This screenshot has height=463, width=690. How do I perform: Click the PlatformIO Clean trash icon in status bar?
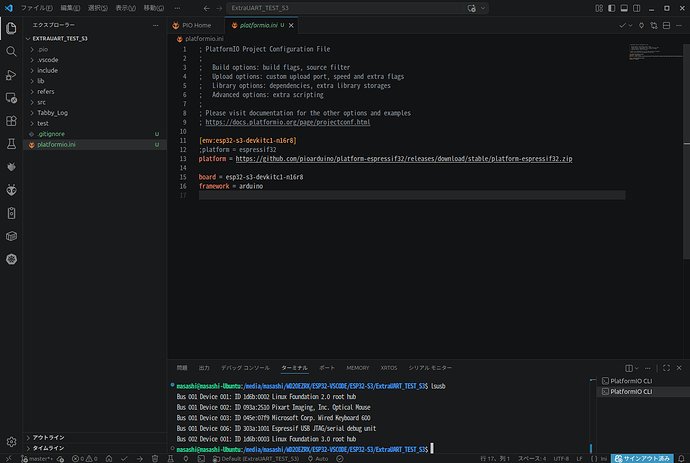coord(155,459)
